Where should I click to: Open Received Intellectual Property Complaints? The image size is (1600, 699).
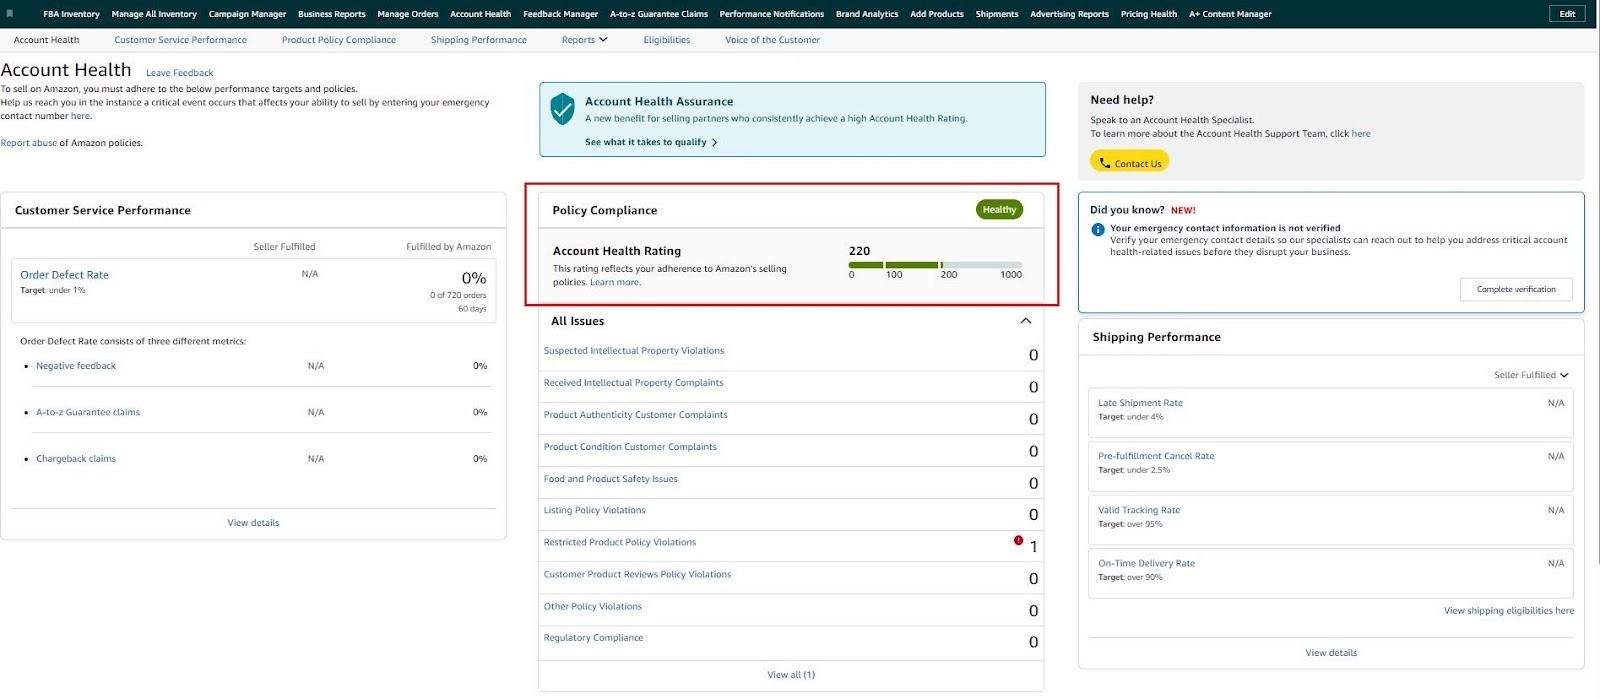[x=633, y=383]
